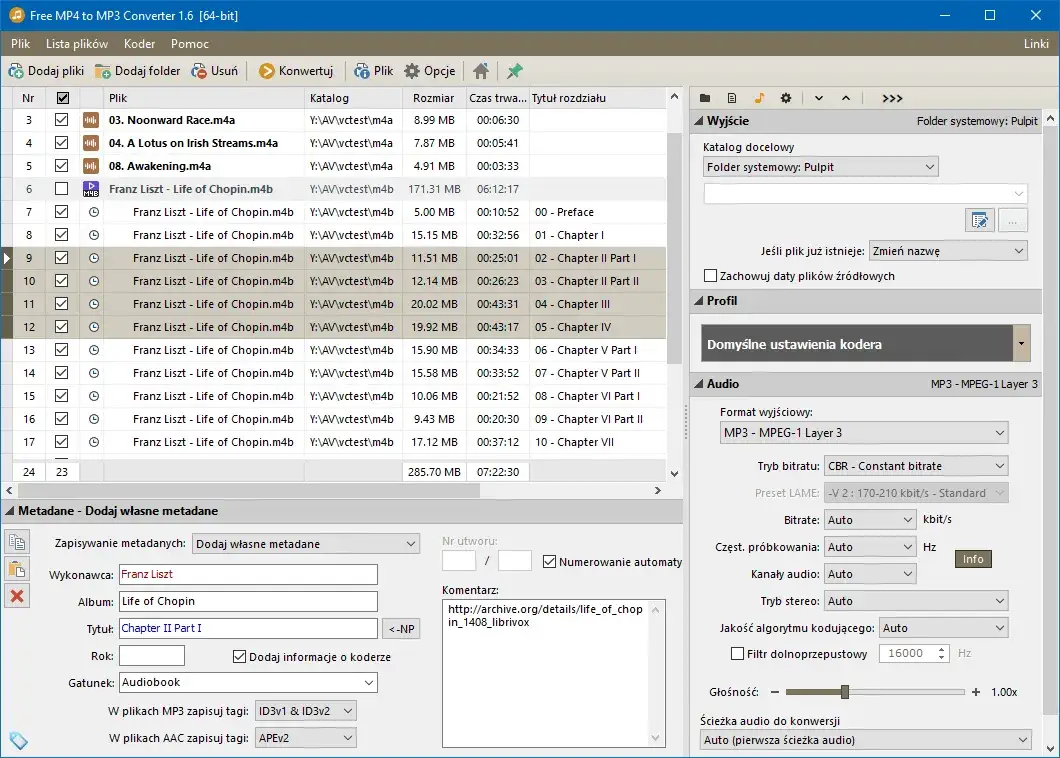Viewport: 1060px width, 758px height.
Task: Open the music note audio settings tab
Action: tap(758, 98)
